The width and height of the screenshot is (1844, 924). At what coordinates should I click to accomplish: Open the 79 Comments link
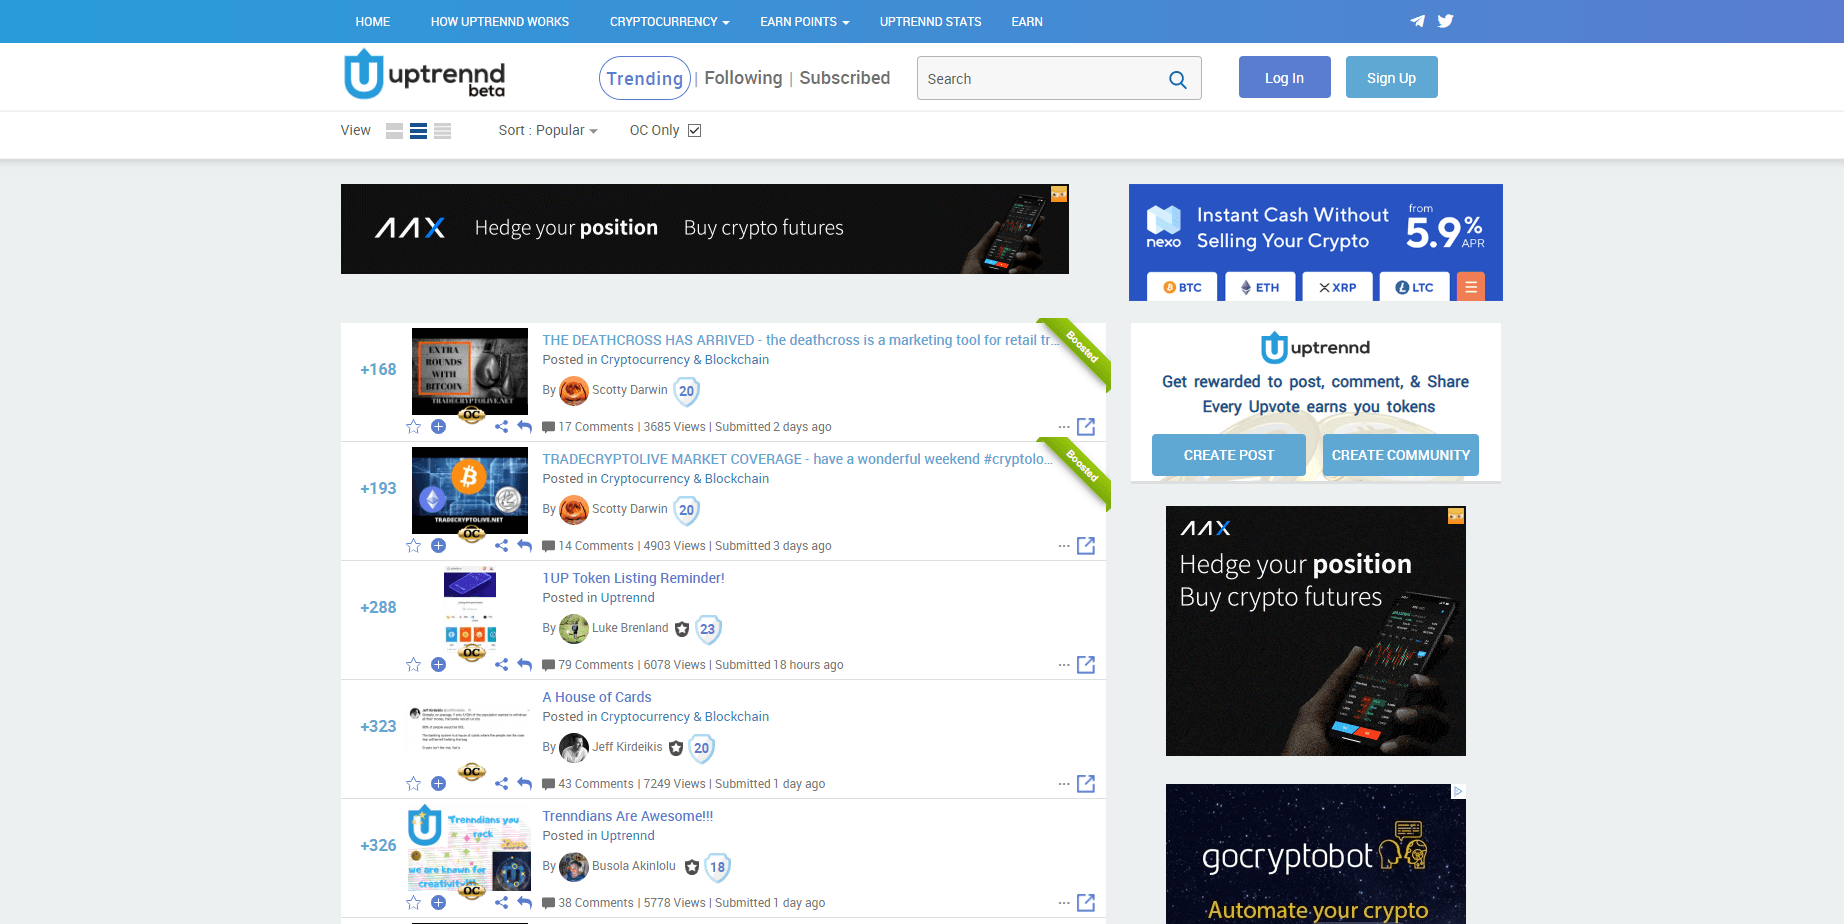pyautogui.click(x=596, y=665)
